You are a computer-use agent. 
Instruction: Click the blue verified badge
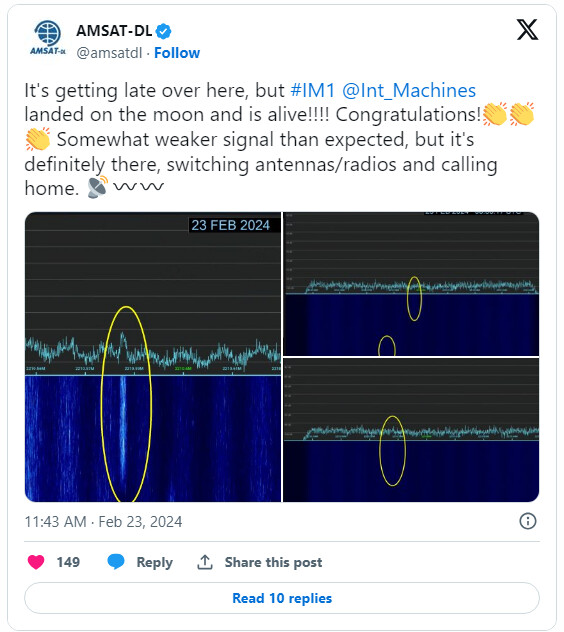(x=163, y=31)
